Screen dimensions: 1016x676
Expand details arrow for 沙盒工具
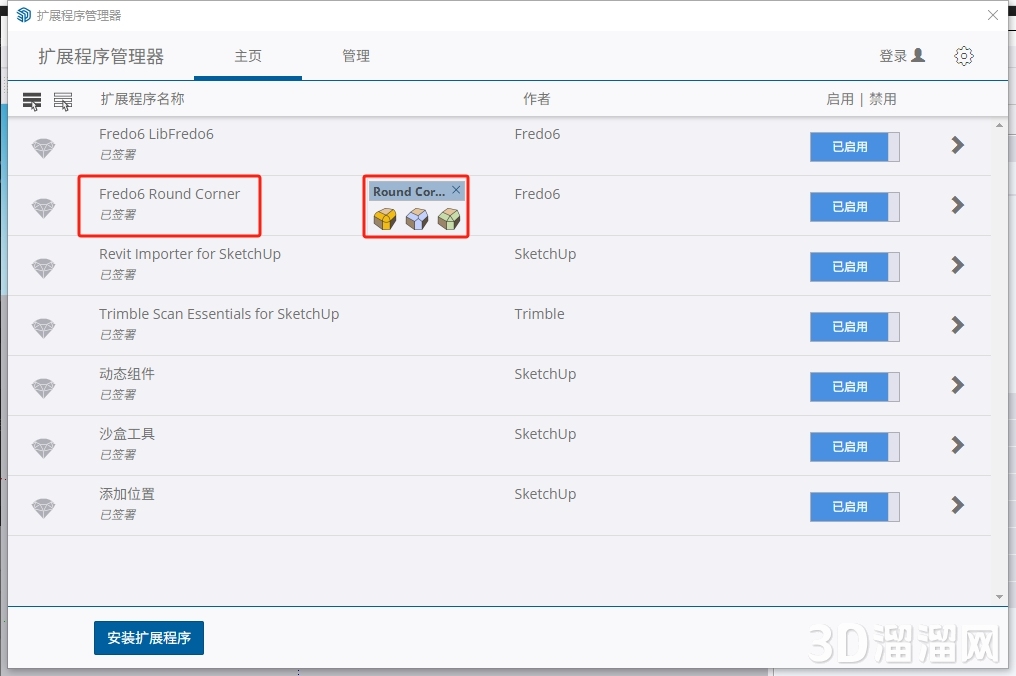(957, 445)
